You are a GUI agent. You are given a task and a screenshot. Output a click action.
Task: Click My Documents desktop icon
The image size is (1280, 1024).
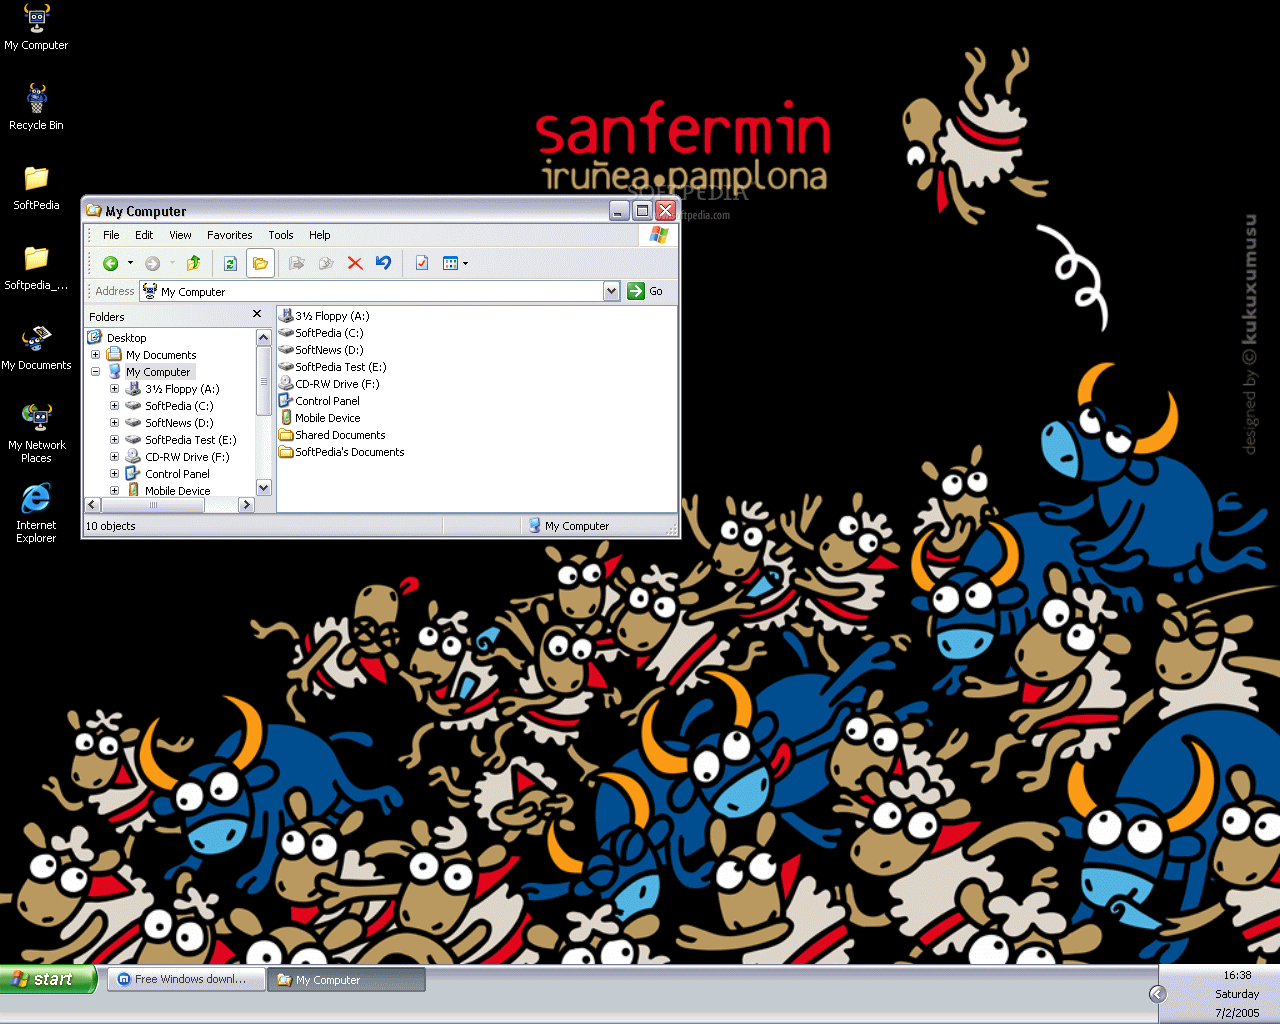[36, 348]
